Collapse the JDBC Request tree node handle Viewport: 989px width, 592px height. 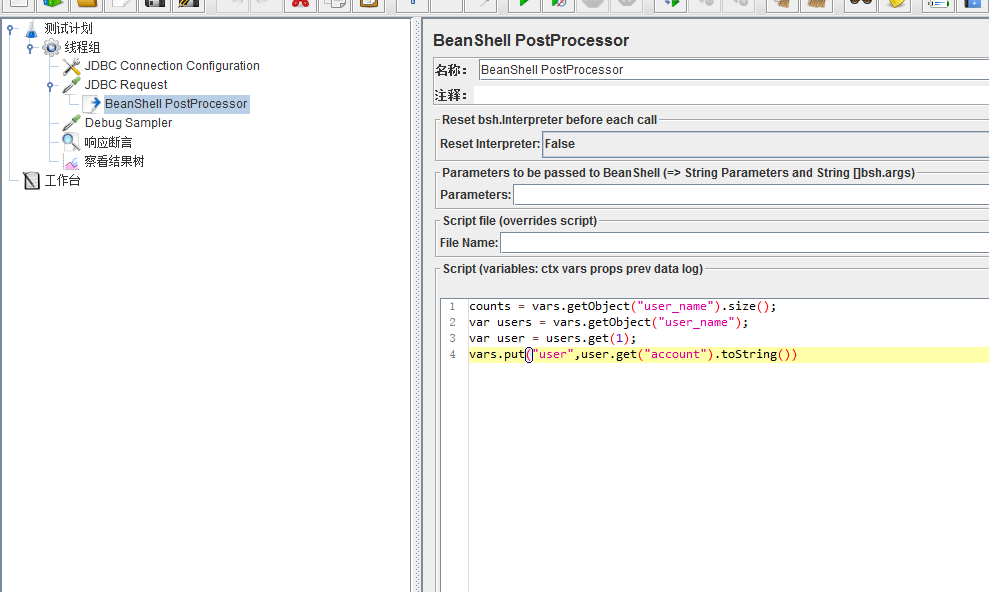pyautogui.click(x=50, y=86)
